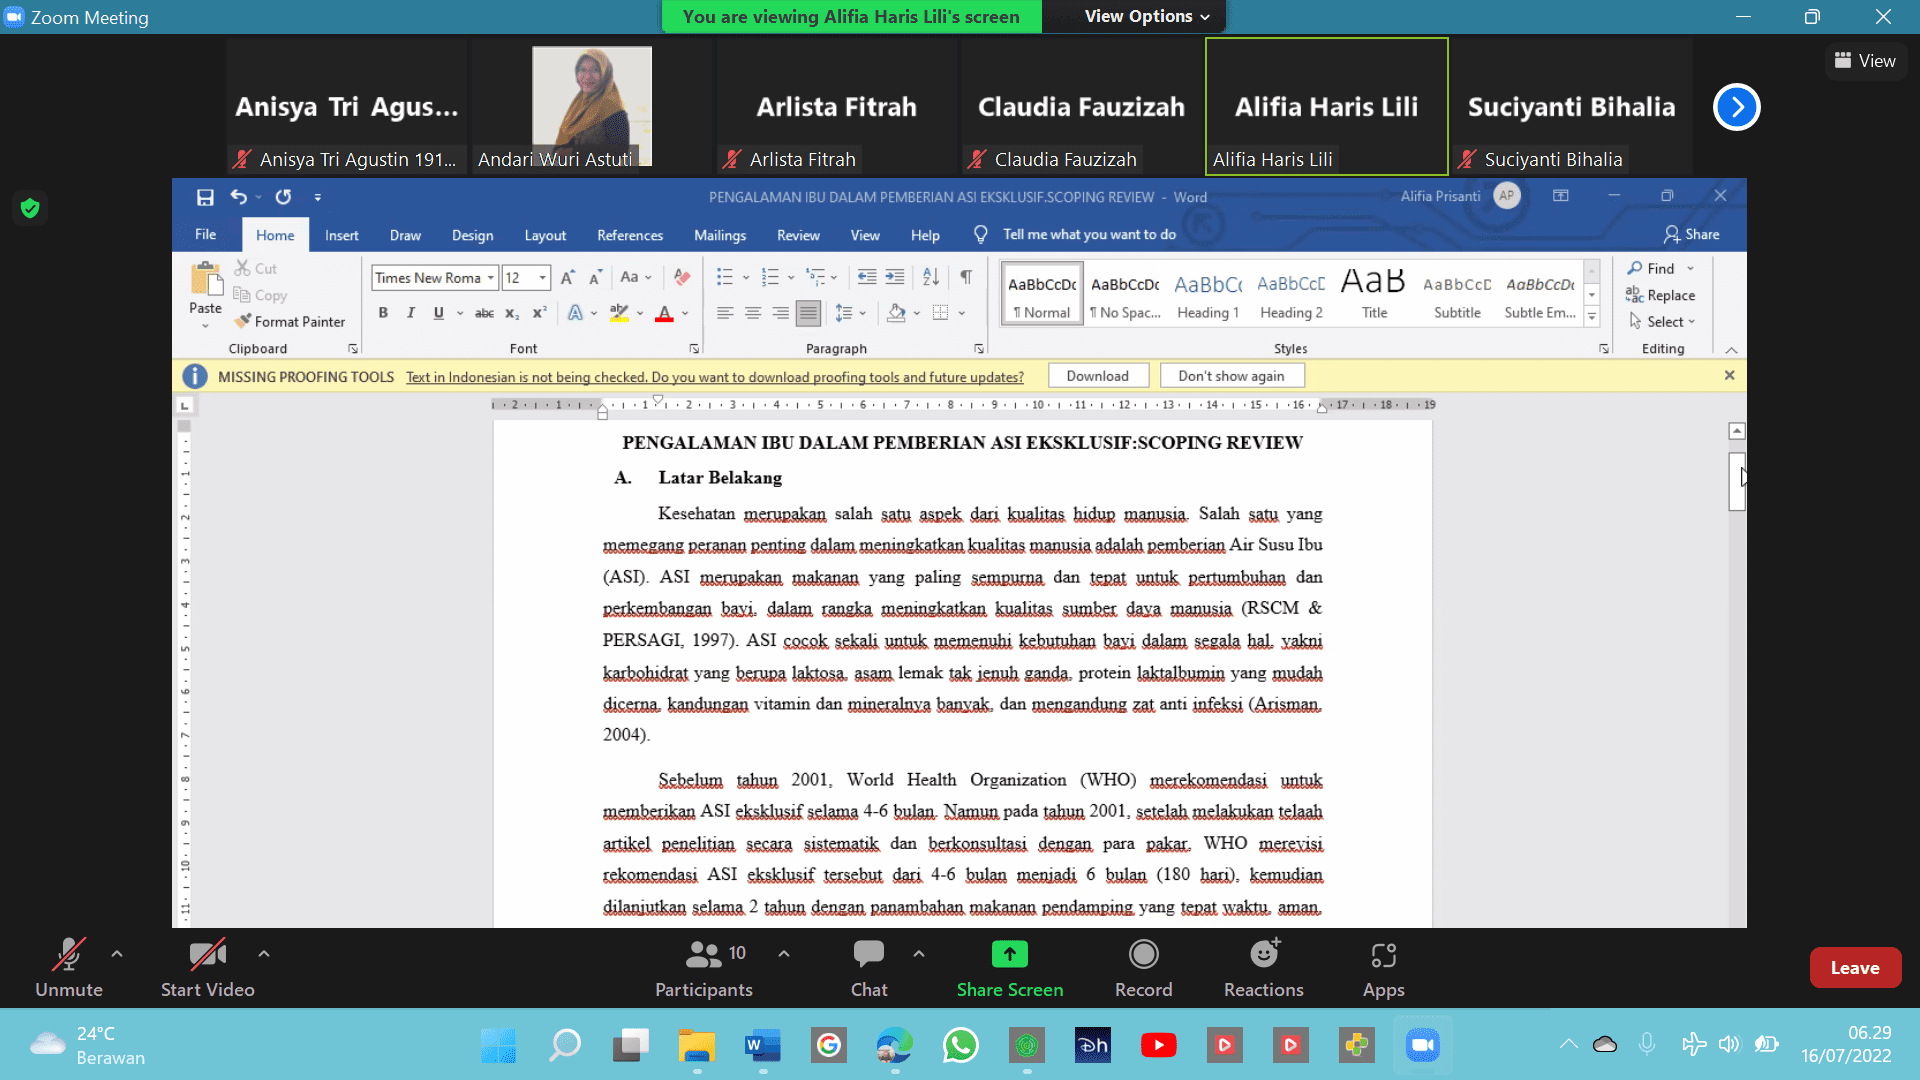Open Zoom View Options dropdown
Viewport: 1920px width, 1080px height.
tap(1147, 16)
